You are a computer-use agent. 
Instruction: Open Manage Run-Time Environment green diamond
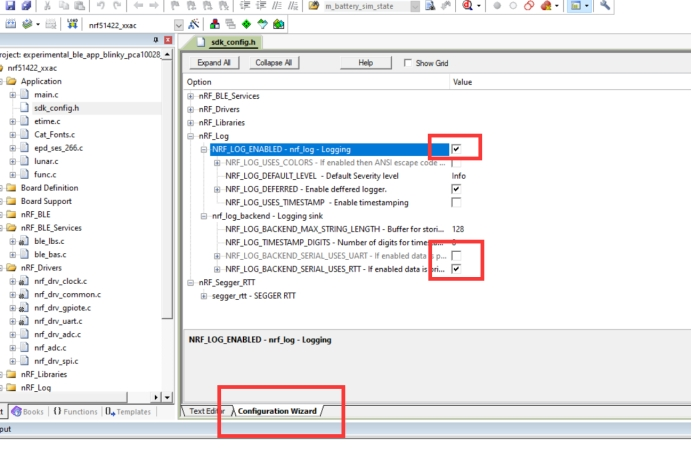[x=246, y=24]
